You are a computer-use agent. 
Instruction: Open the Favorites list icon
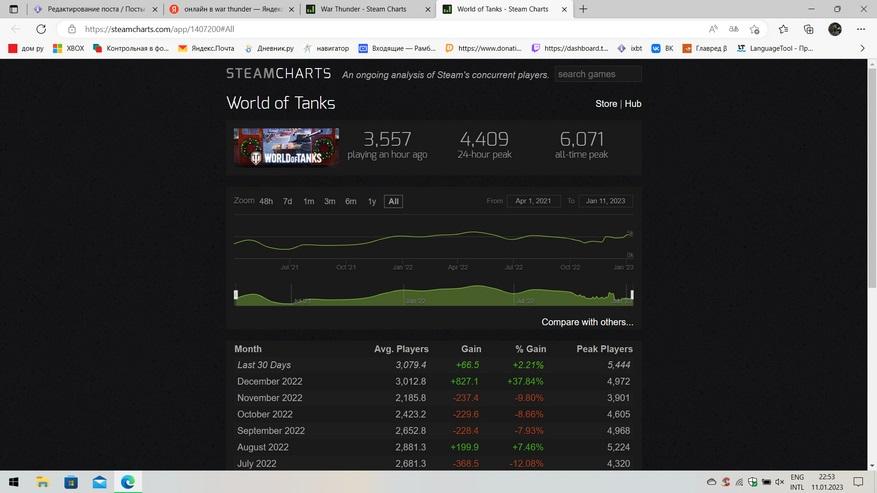[x=783, y=29]
